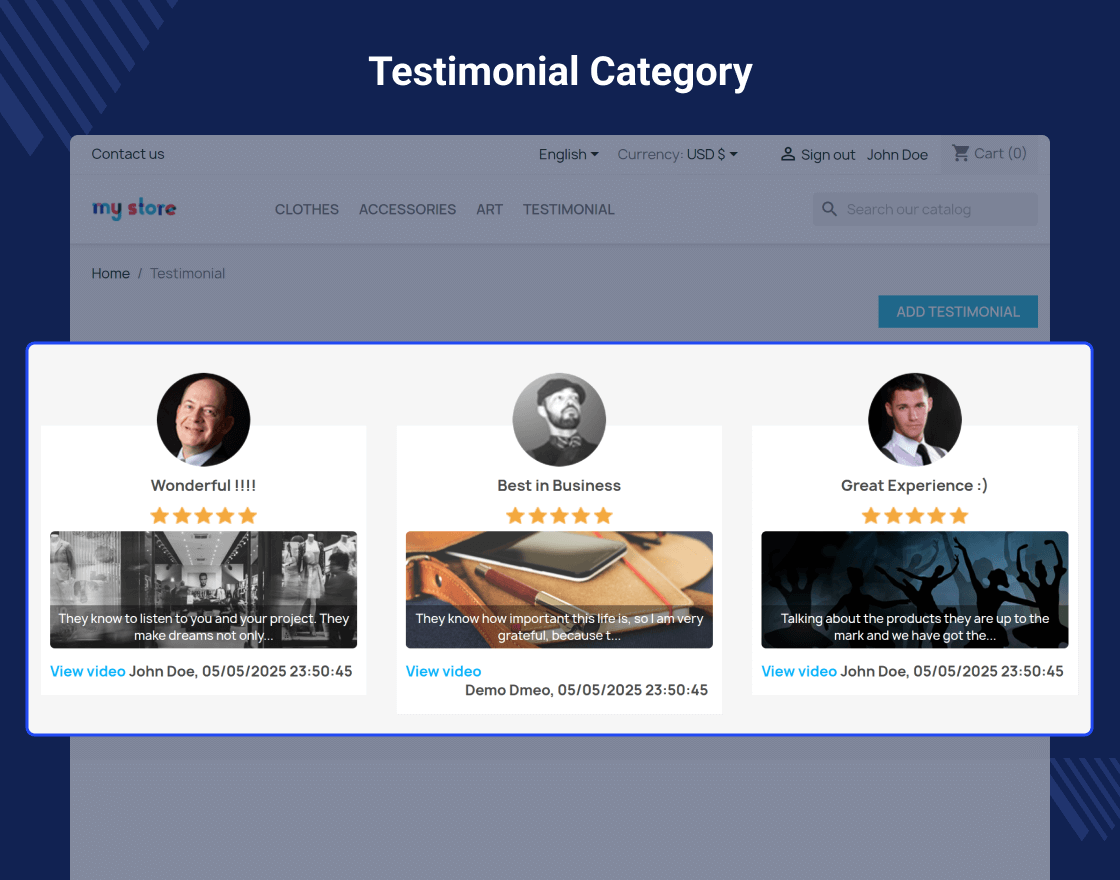Viewport: 1120px width, 880px height.
Task: Click the Demo Dmeo, 05/05/2025 23:50:45 text
Action: [x=586, y=690]
